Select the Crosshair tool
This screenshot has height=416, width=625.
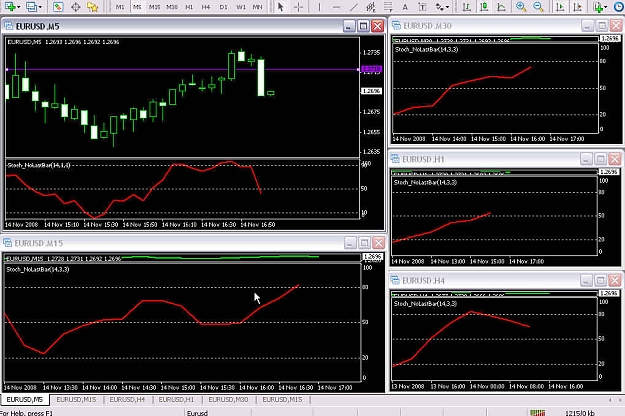(298, 7)
